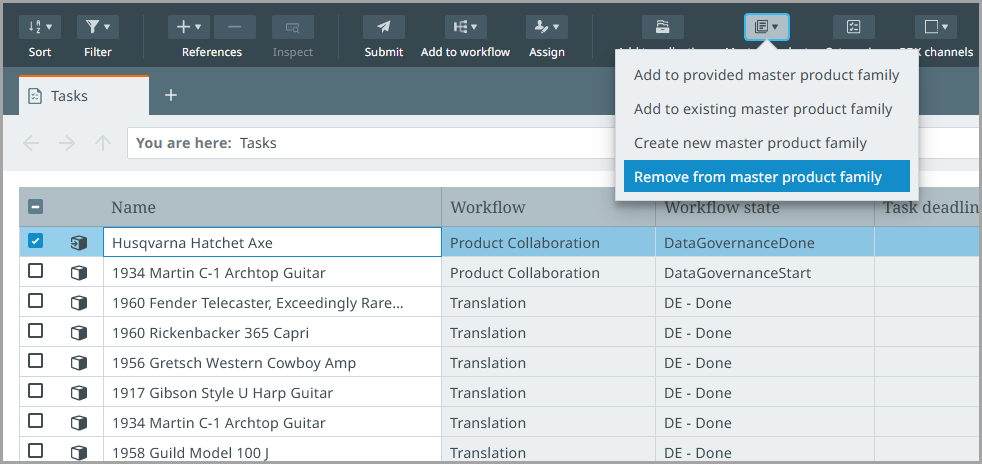The image size is (982, 464).
Task: Click the navigate forward arrow icon
Action: click(67, 143)
